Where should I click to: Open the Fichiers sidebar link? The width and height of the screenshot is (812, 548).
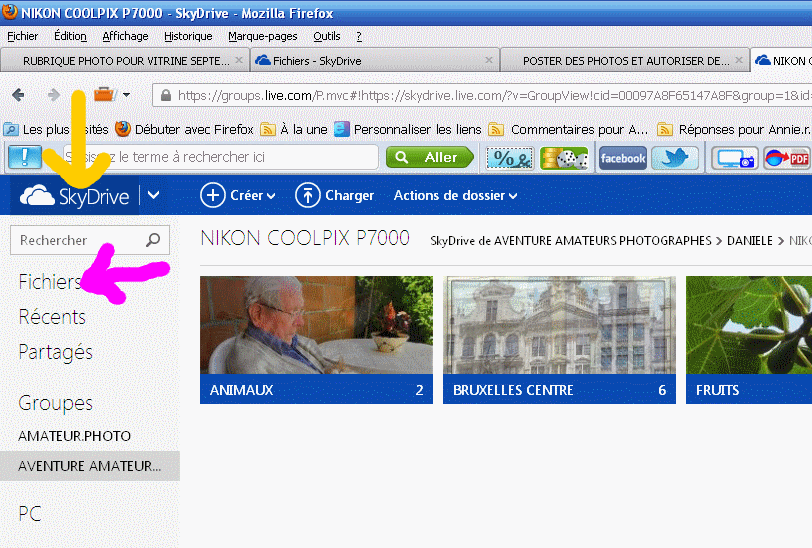click(x=50, y=282)
